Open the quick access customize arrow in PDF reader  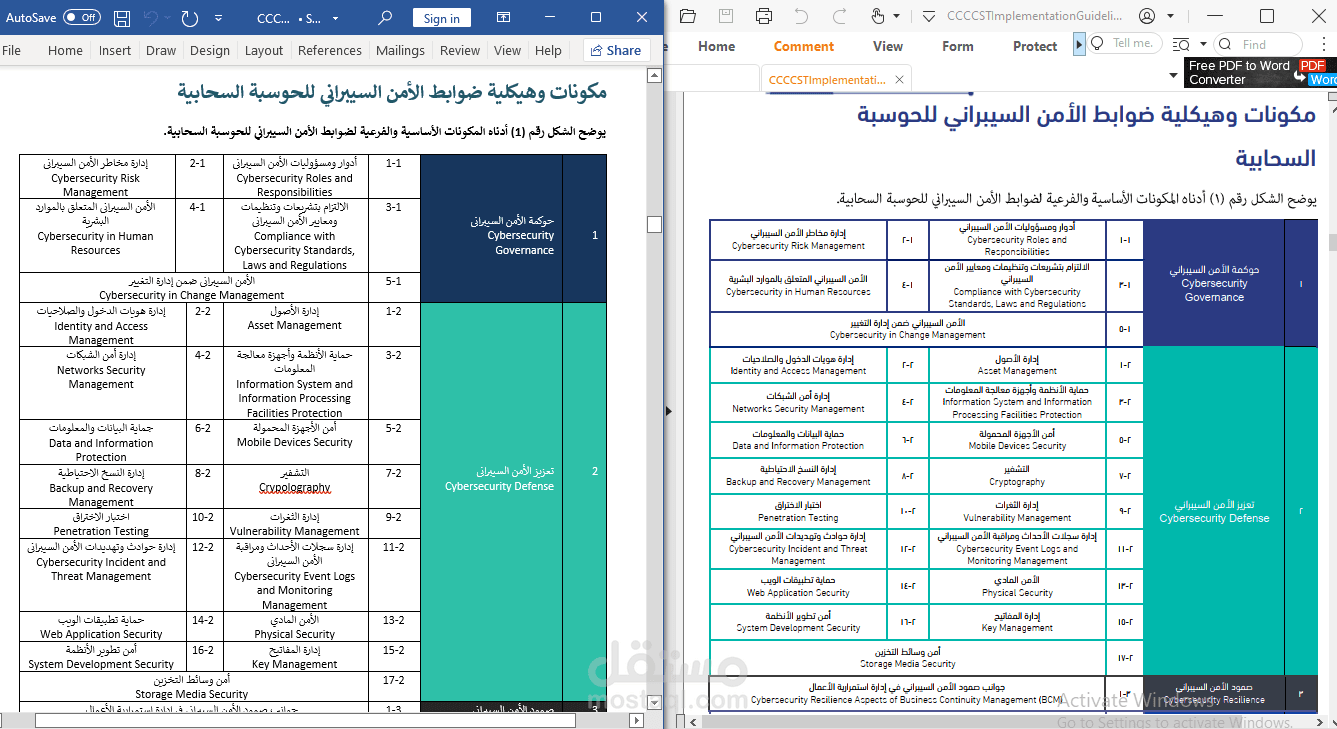[929, 17]
